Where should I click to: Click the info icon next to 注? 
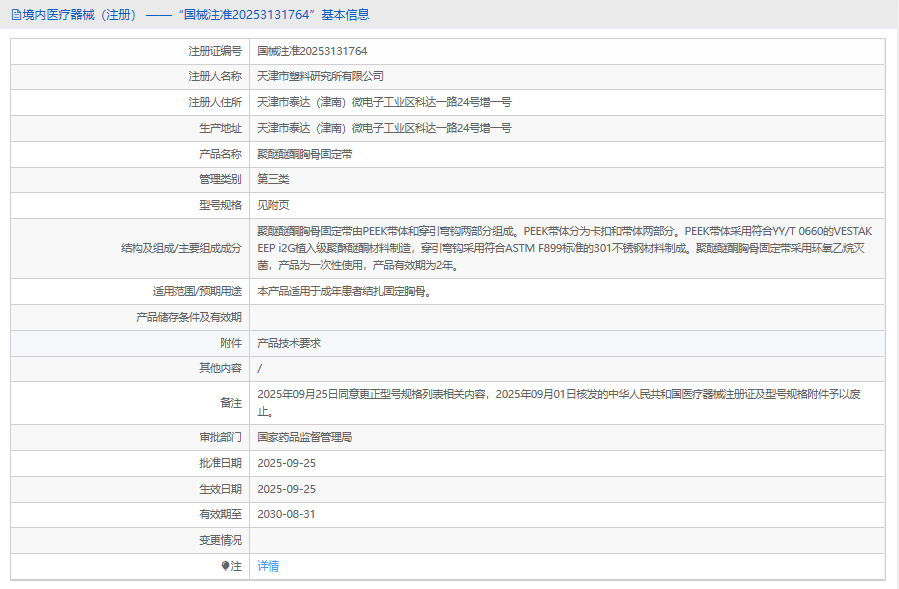coord(225,566)
